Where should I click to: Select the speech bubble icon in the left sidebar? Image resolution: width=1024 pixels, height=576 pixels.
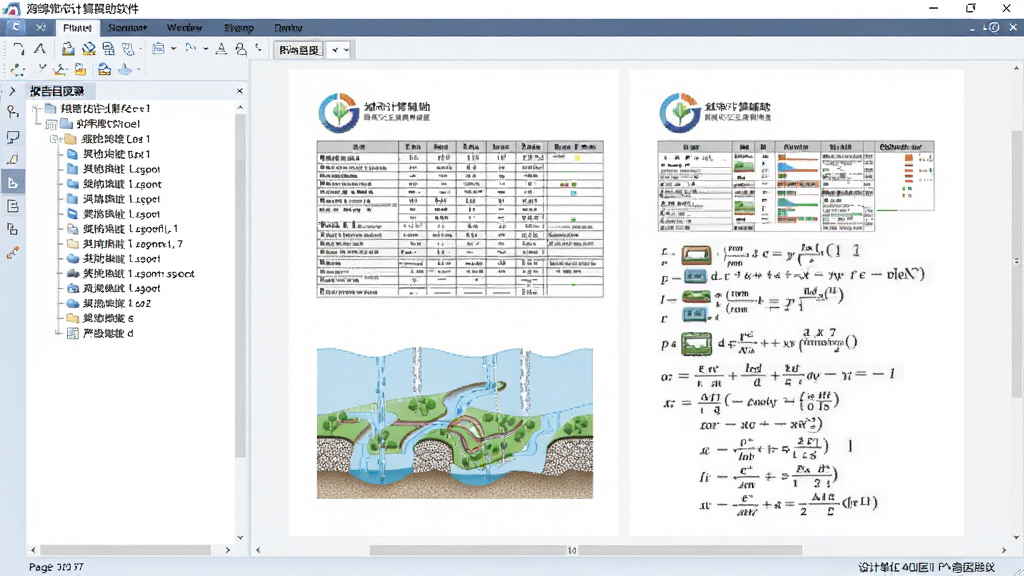(12, 136)
